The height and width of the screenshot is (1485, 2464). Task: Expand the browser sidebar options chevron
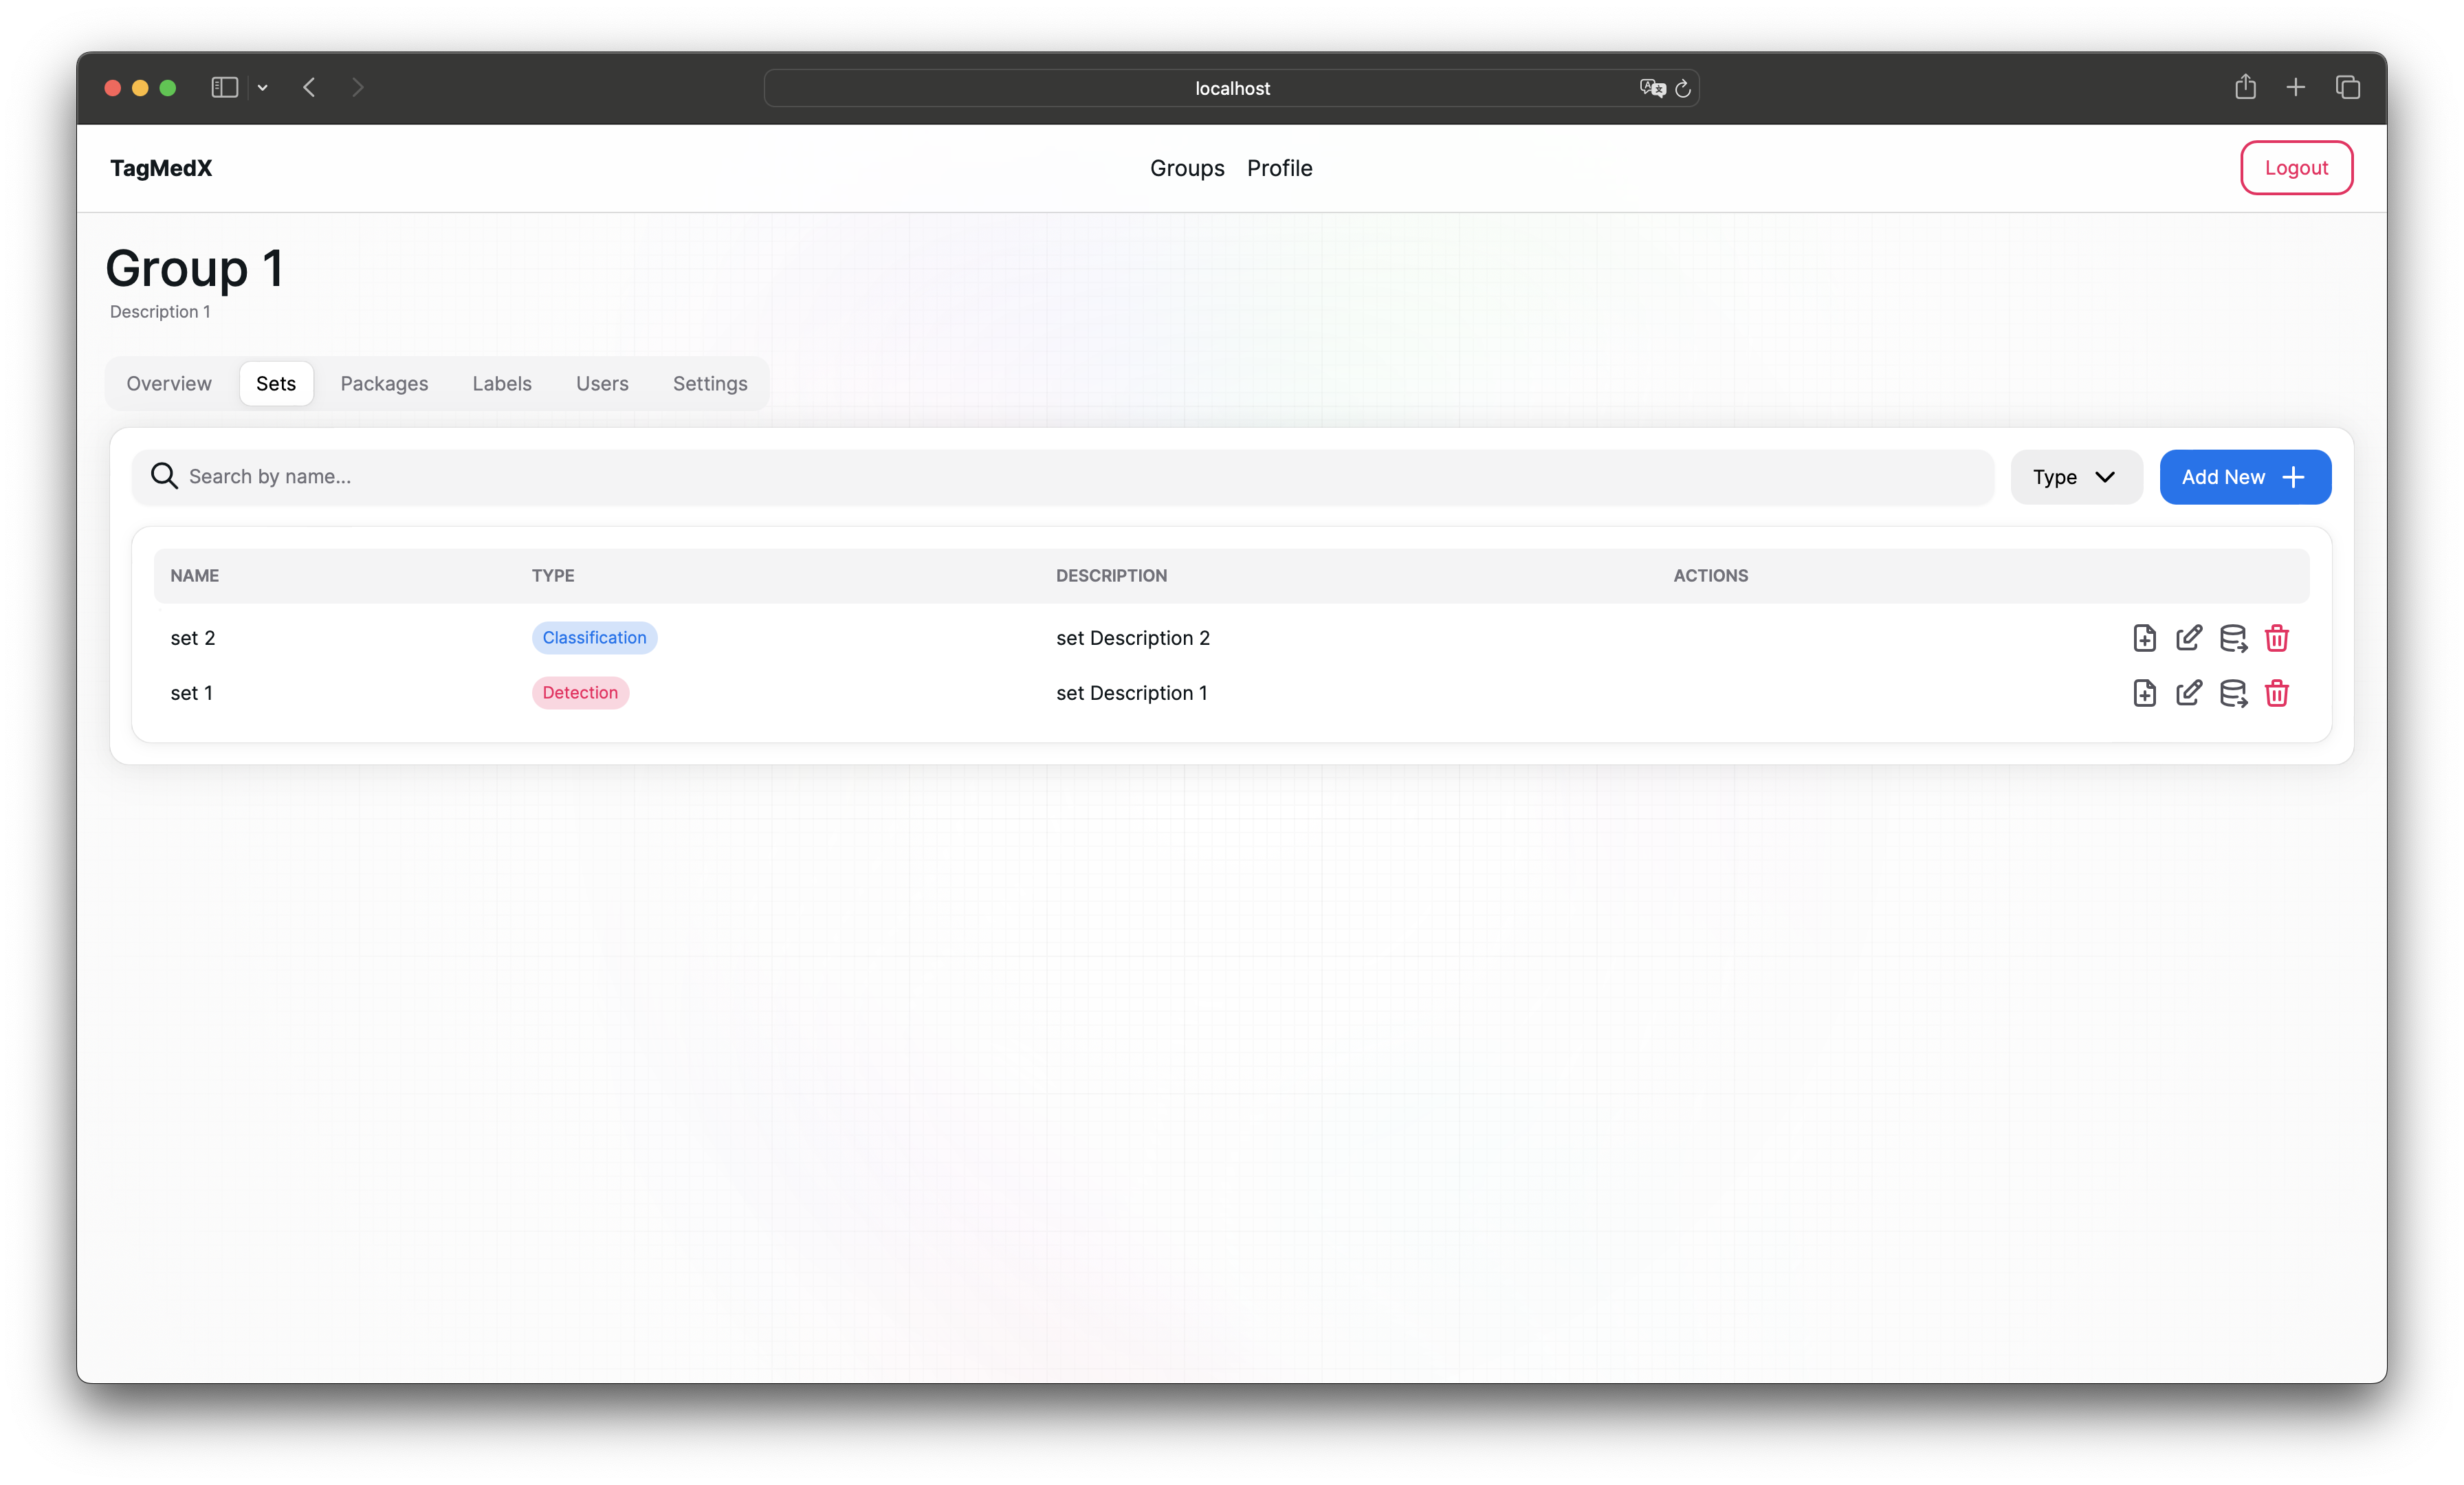pyautogui.click(x=263, y=88)
